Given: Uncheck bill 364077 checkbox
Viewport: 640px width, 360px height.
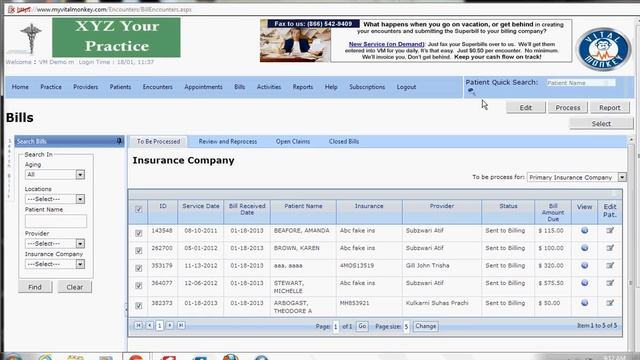Looking at the screenshot, I should 138,286.
